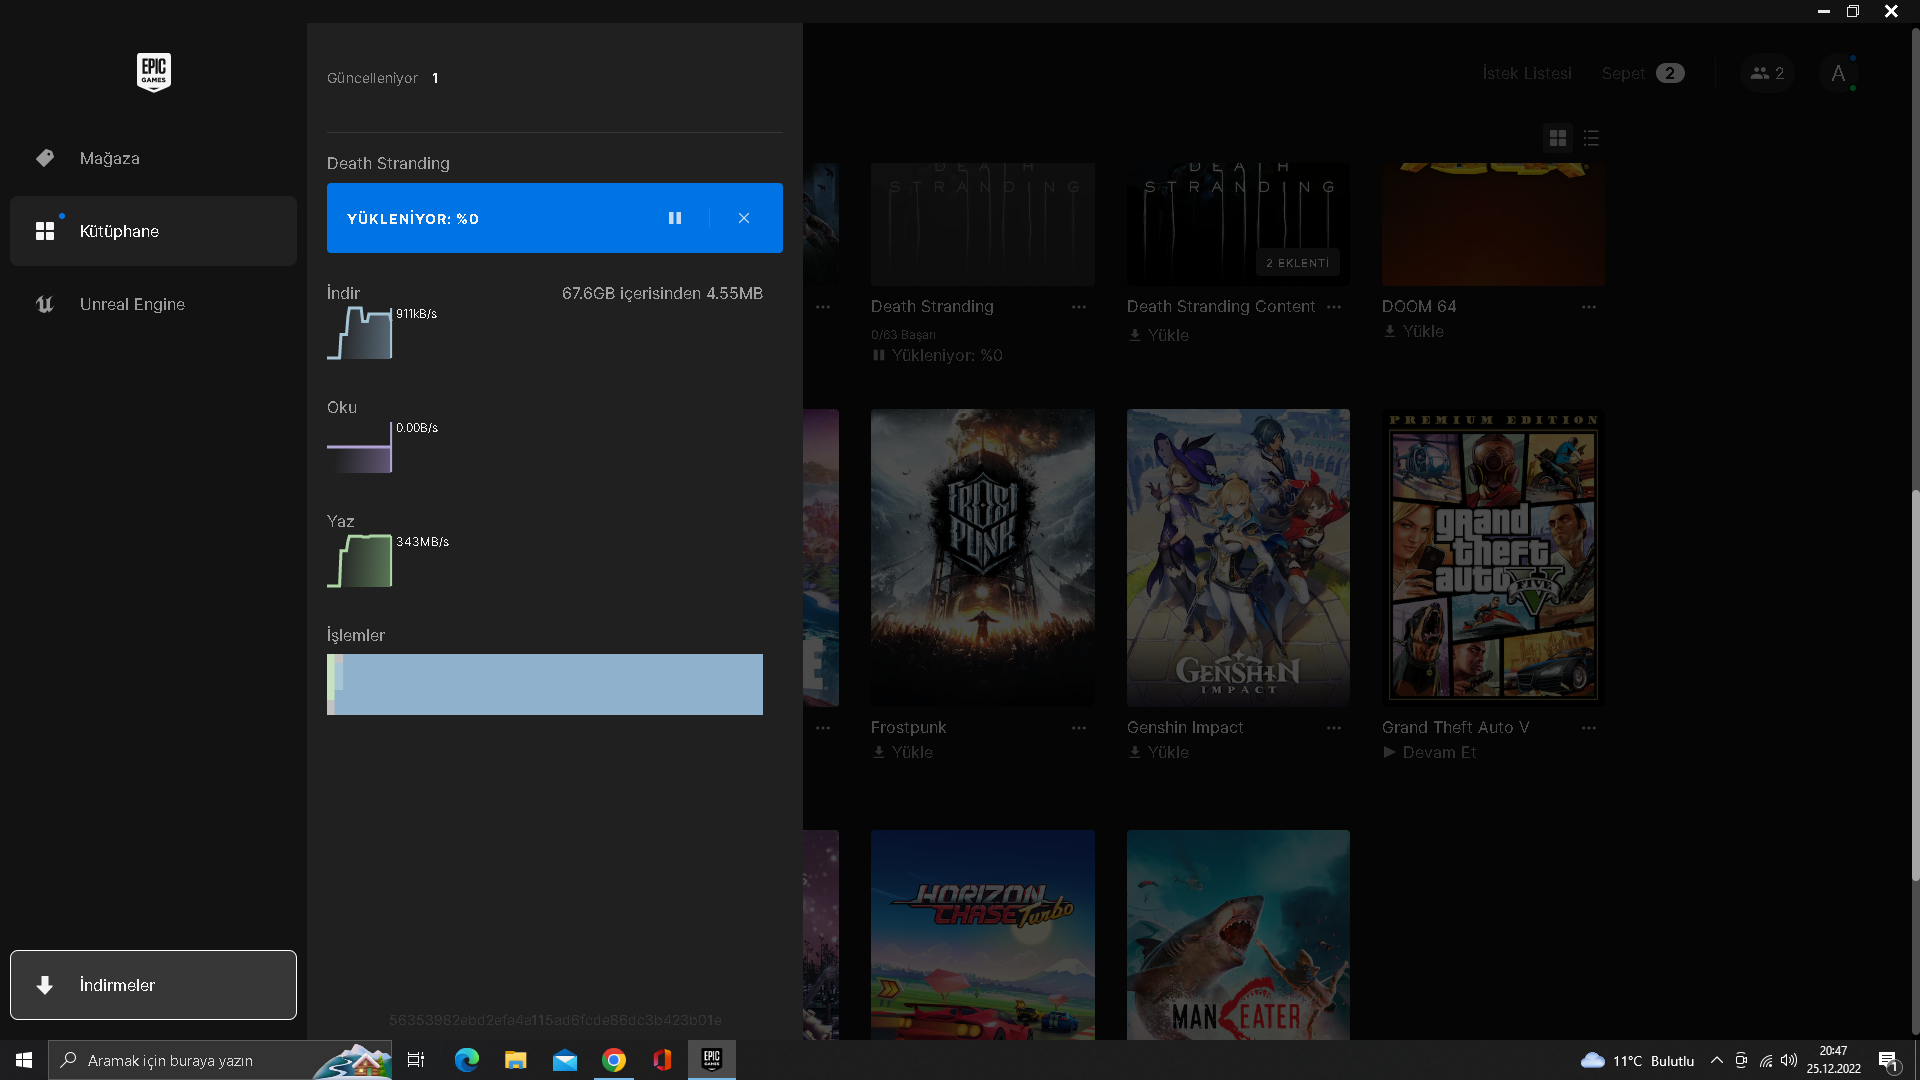Open the İstek Listesi wishlist
Screen dimensions: 1920x1080
pyautogui.click(x=1526, y=73)
